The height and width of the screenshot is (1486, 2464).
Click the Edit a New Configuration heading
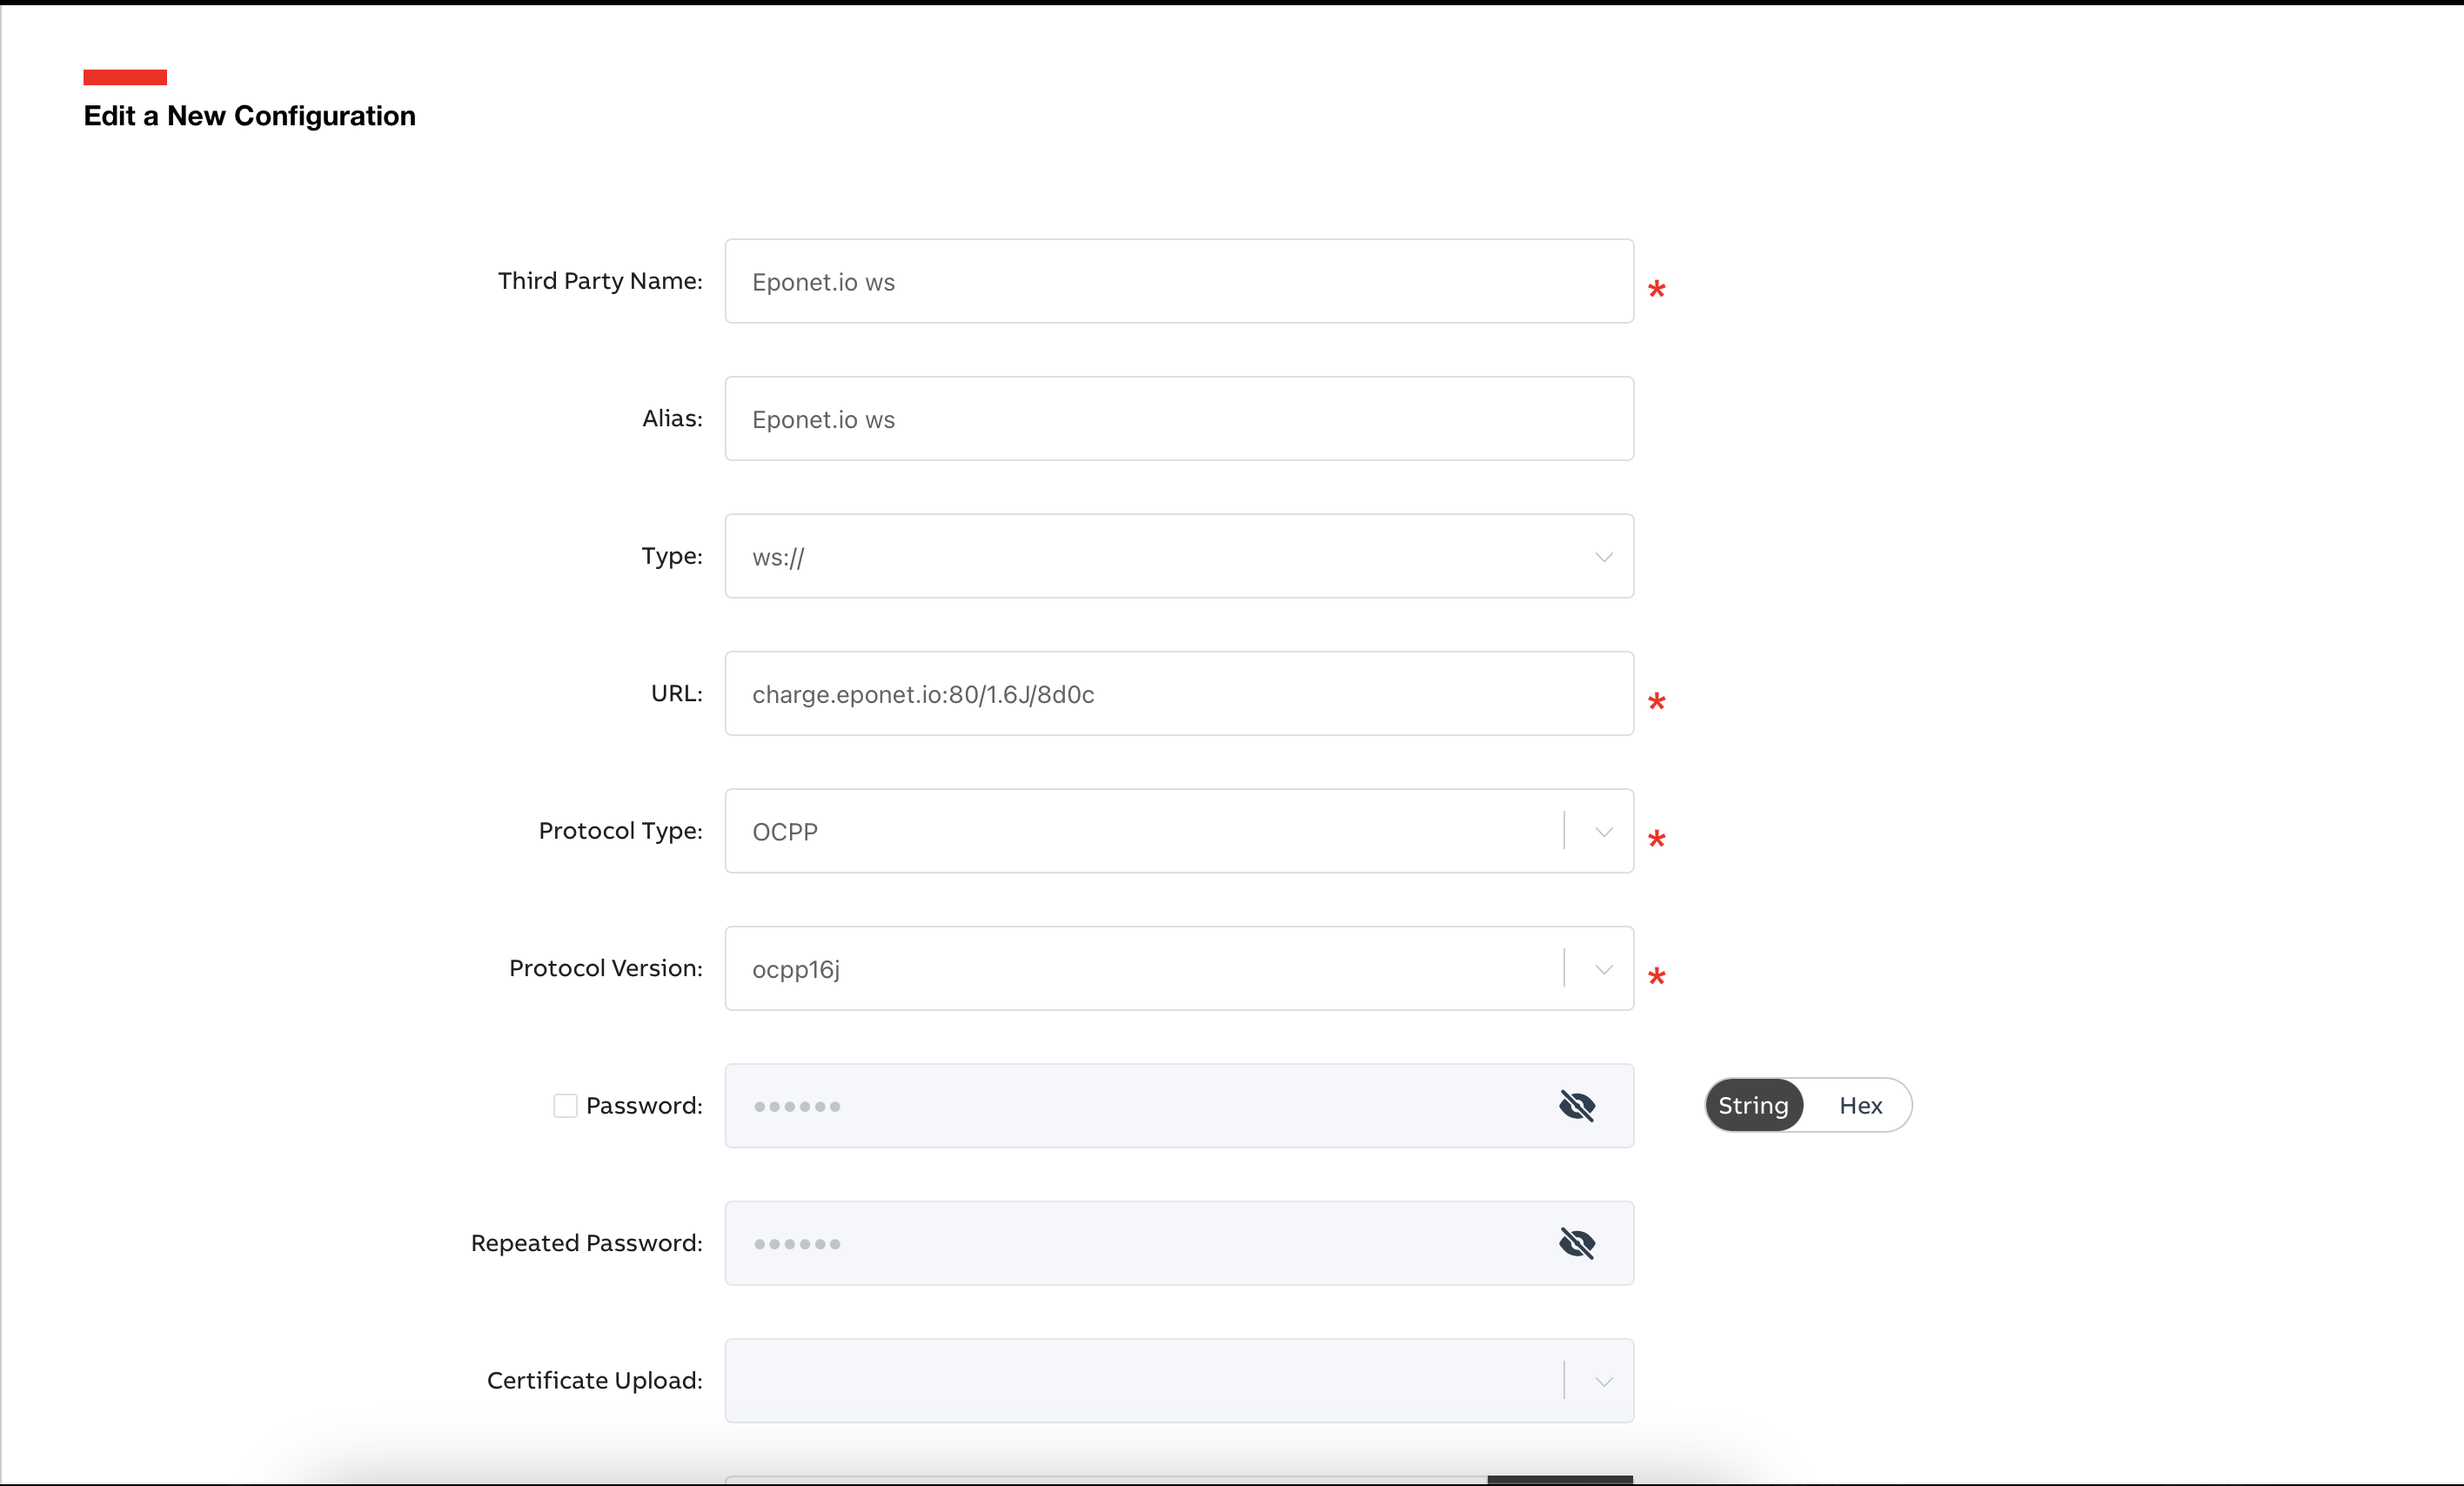pyautogui.click(x=249, y=116)
